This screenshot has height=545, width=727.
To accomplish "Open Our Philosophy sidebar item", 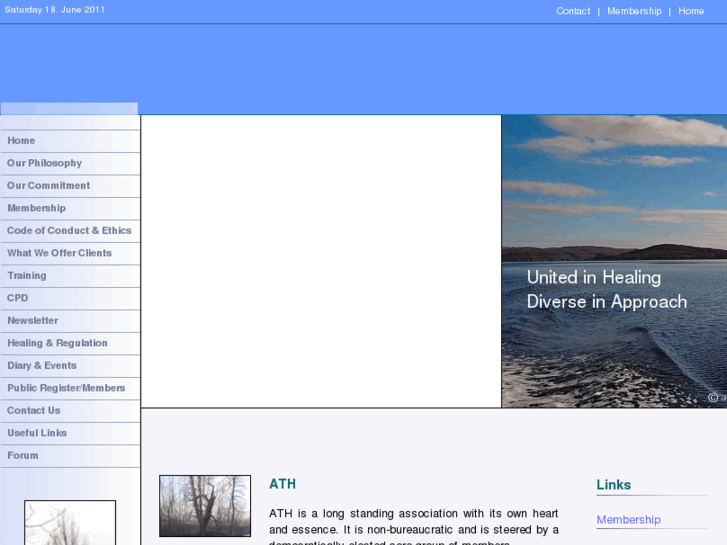I will click(x=70, y=163).
